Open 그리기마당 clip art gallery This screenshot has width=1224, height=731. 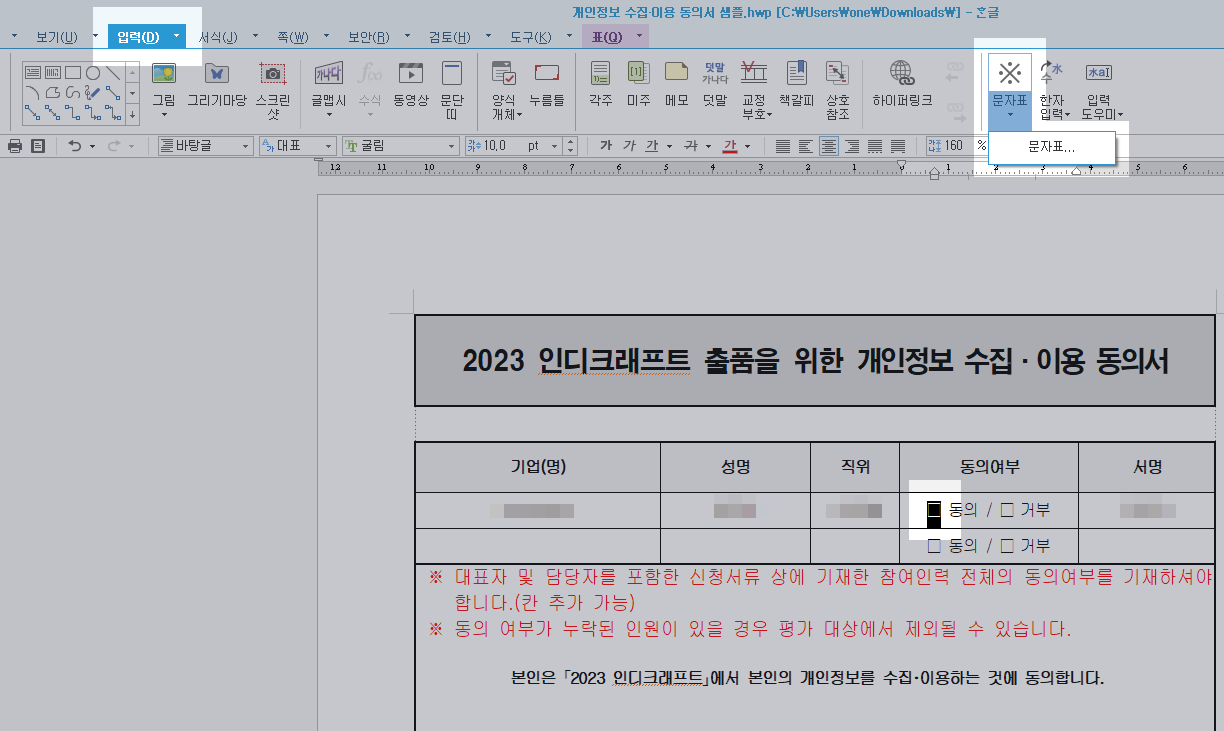click(216, 85)
